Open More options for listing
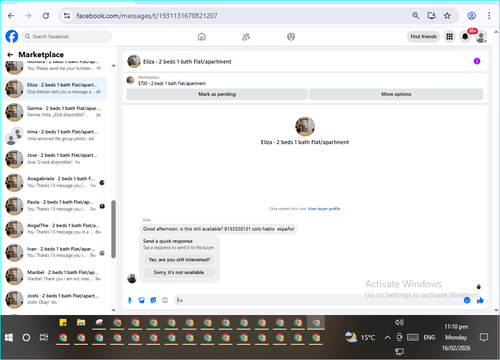 [396, 94]
